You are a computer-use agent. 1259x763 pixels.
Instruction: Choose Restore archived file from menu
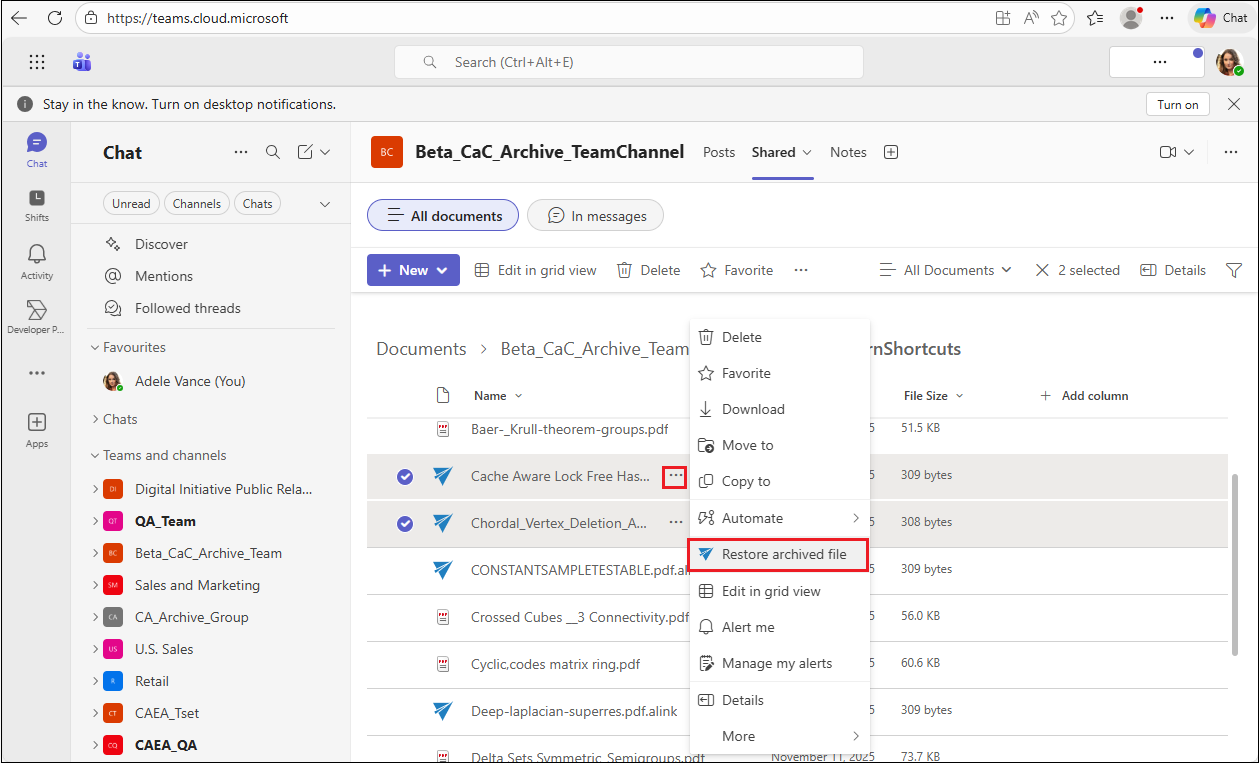pyautogui.click(x=783, y=554)
